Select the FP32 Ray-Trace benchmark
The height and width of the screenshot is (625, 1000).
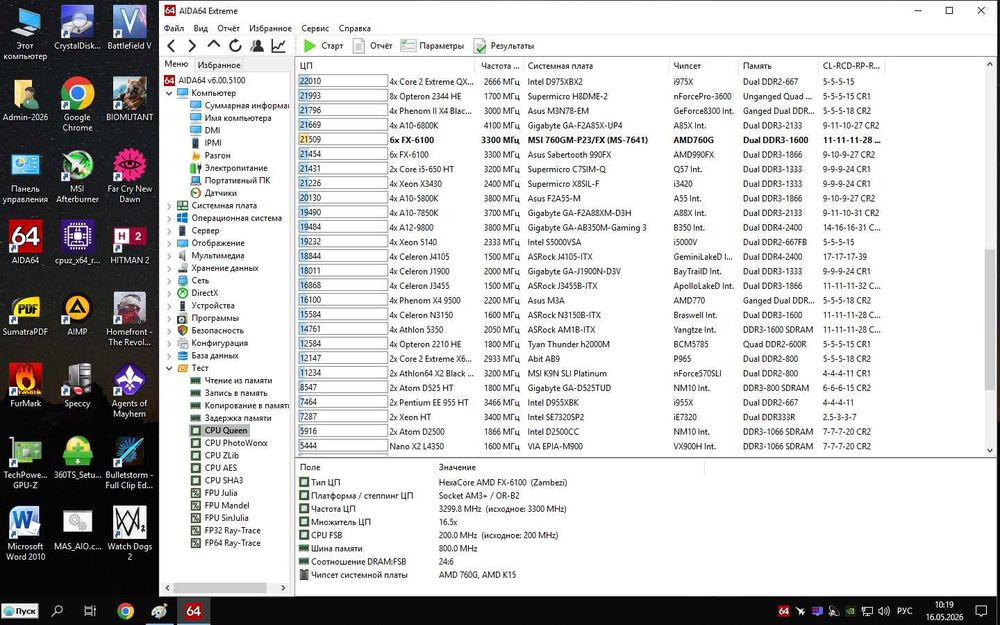(232, 530)
